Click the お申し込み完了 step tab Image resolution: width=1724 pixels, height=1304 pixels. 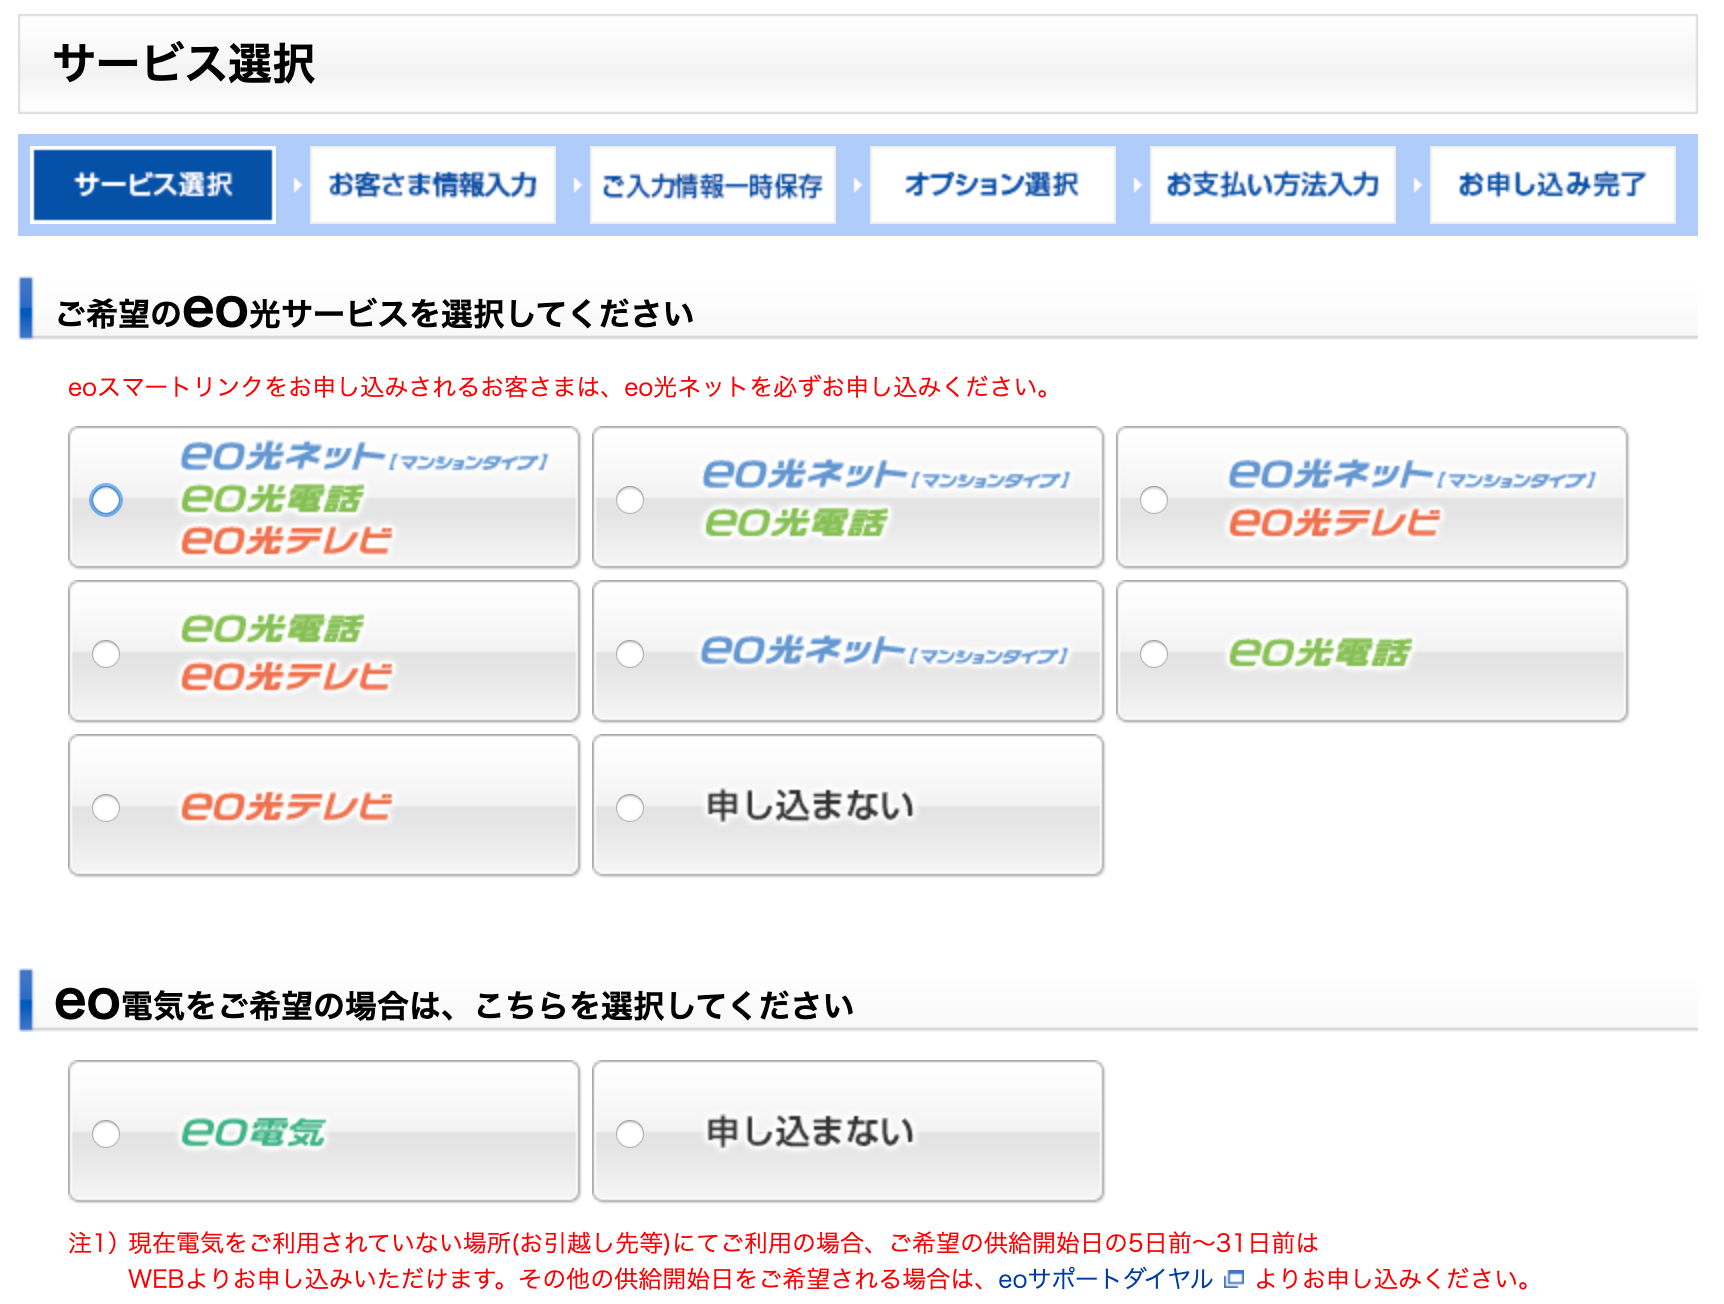click(1553, 185)
